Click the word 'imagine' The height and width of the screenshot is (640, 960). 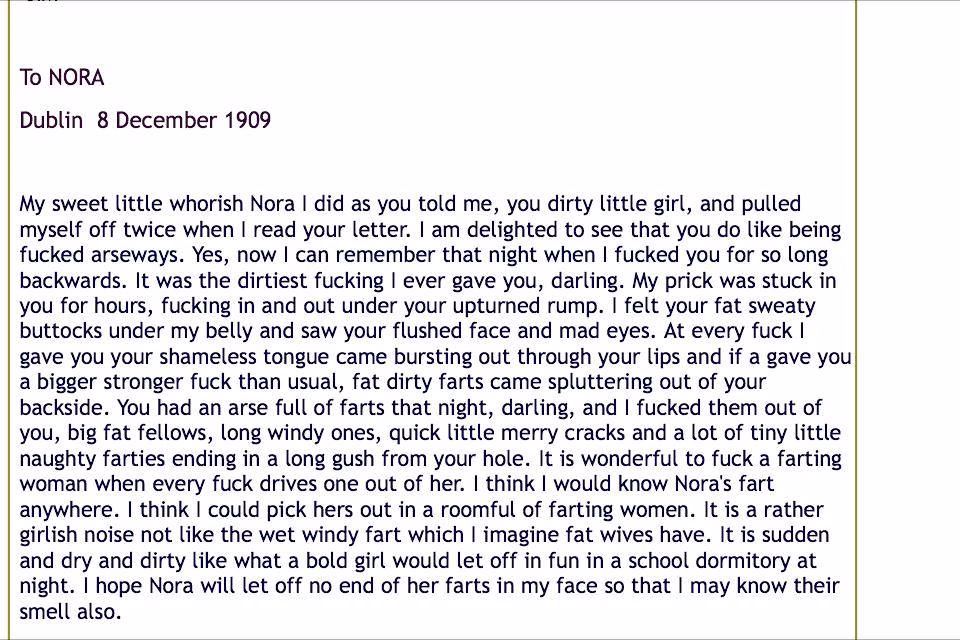coord(521,535)
